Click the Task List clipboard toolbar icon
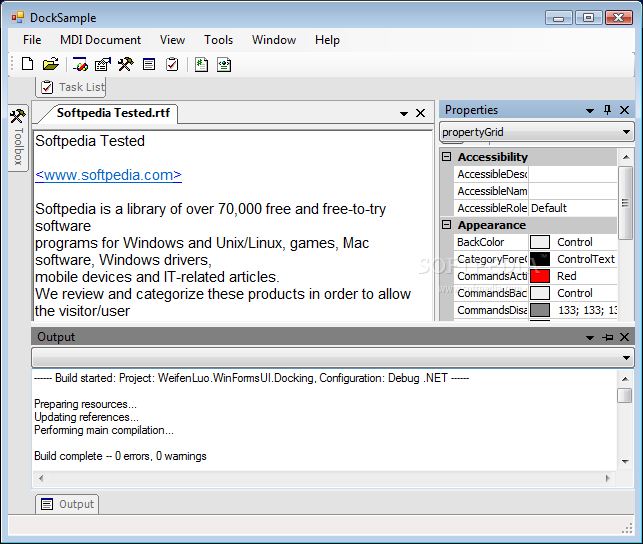This screenshot has width=643, height=544. (x=172, y=64)
